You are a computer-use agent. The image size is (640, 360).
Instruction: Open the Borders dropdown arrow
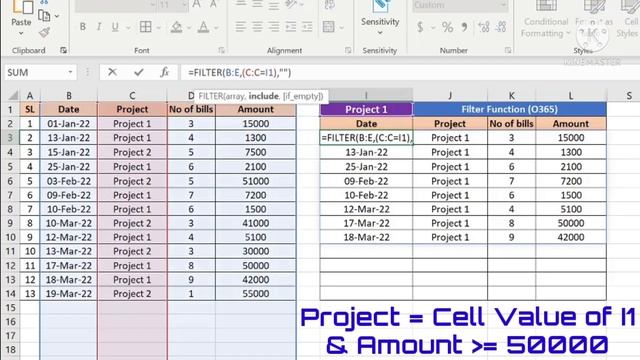coord(158,28)
